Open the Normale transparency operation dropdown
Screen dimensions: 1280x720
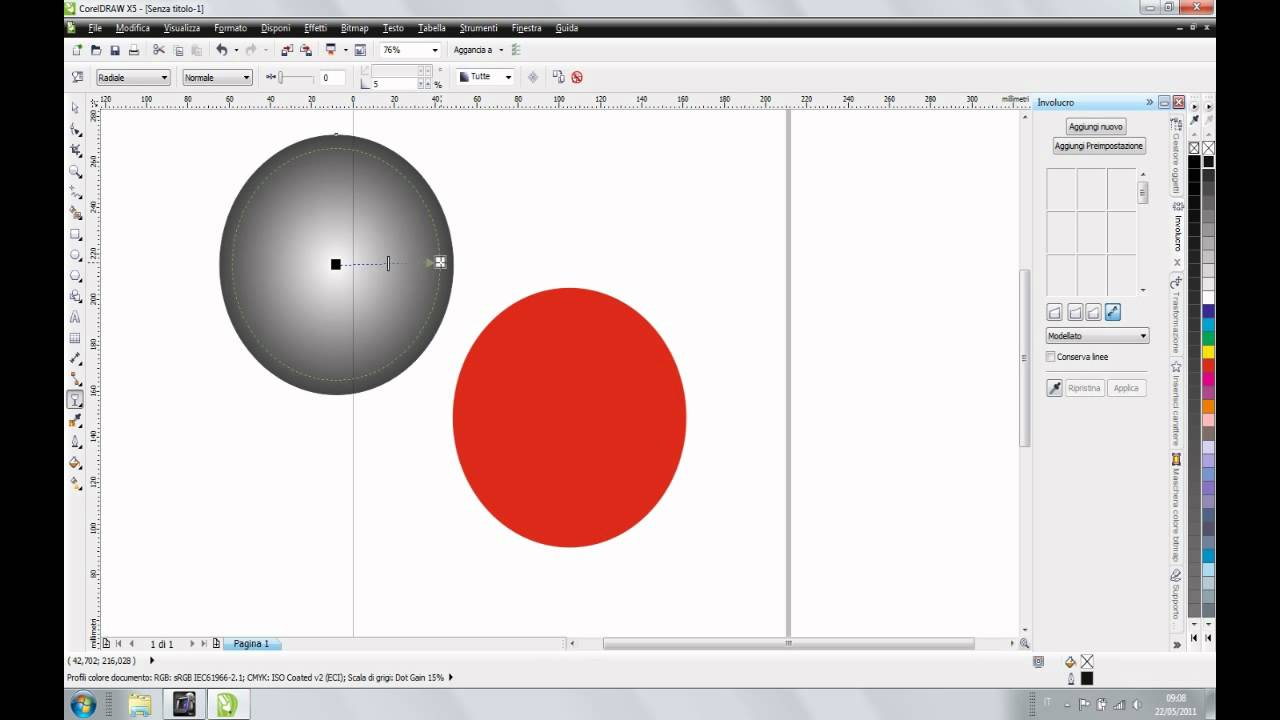pyautogui.click(x=217, y=77)
